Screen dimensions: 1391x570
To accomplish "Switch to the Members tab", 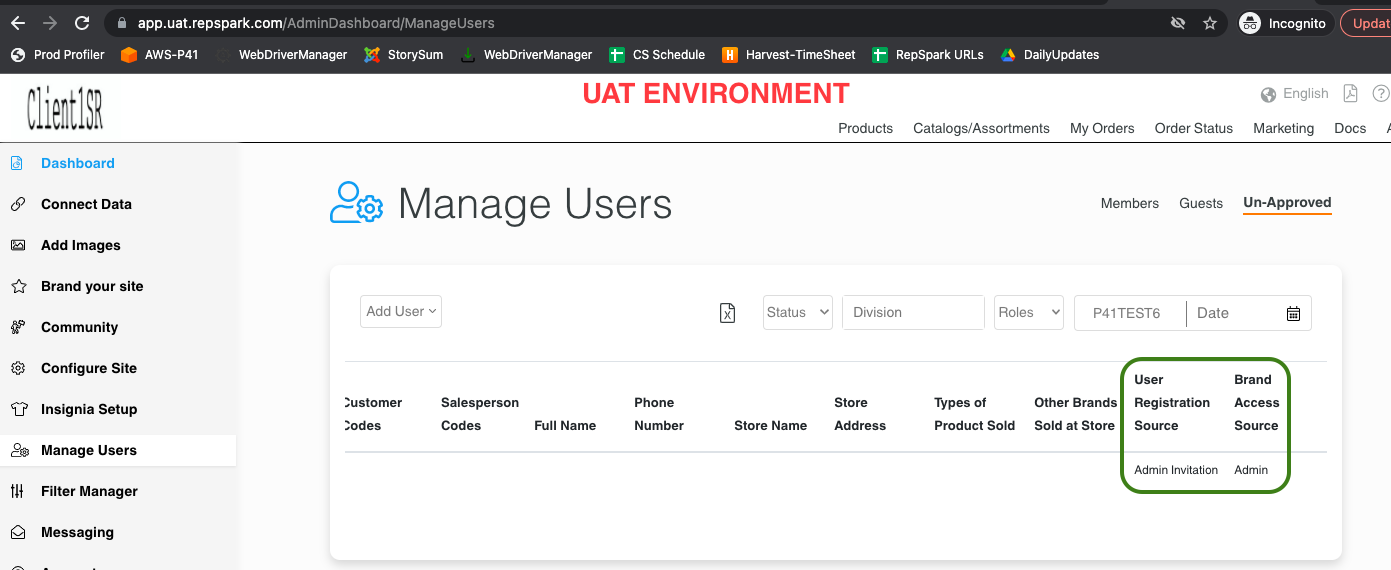I will click(1130, 203).
